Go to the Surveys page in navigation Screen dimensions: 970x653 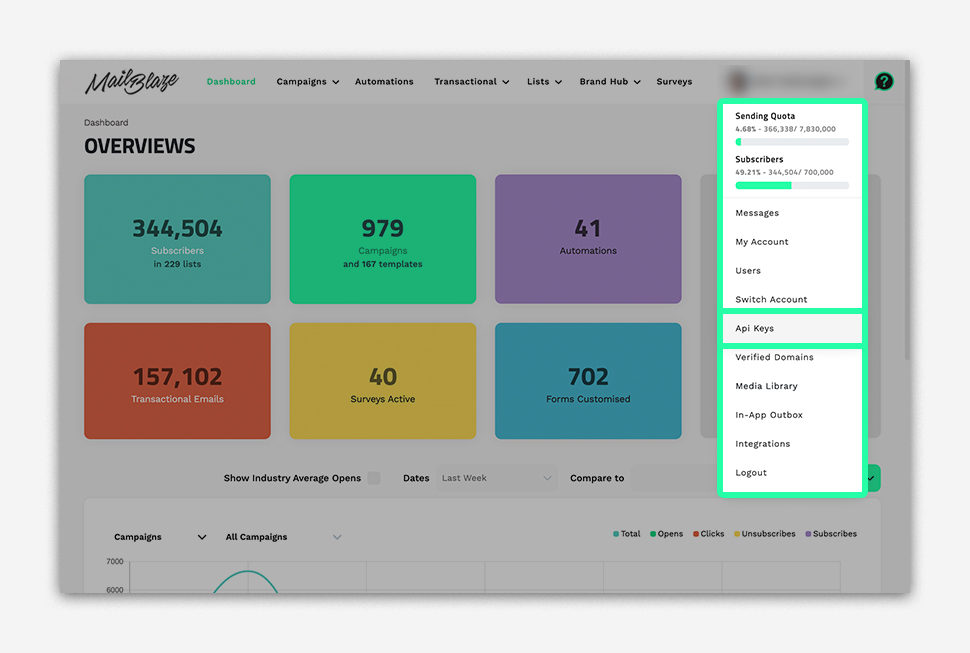click(x=674, y=82)
